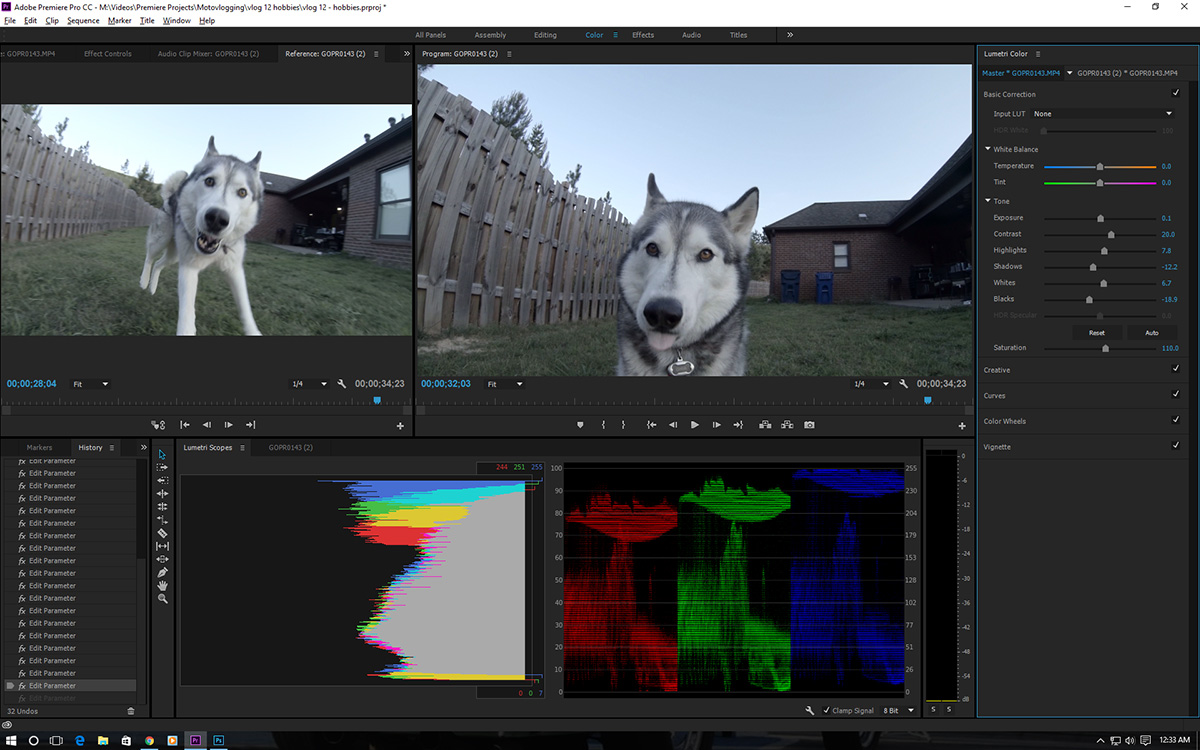Open the File menu
1200x750 pixels.
9,20
